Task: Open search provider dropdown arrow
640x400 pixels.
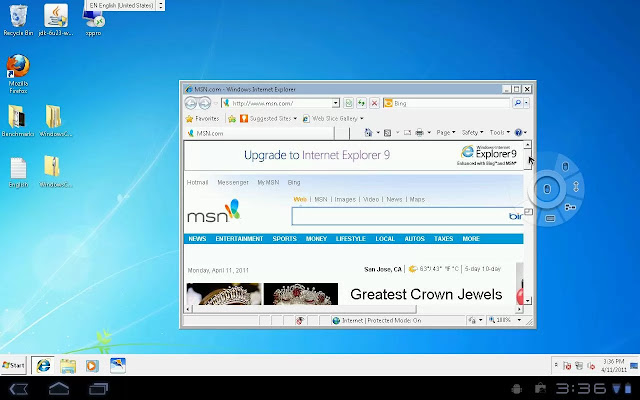Action: 527,103
